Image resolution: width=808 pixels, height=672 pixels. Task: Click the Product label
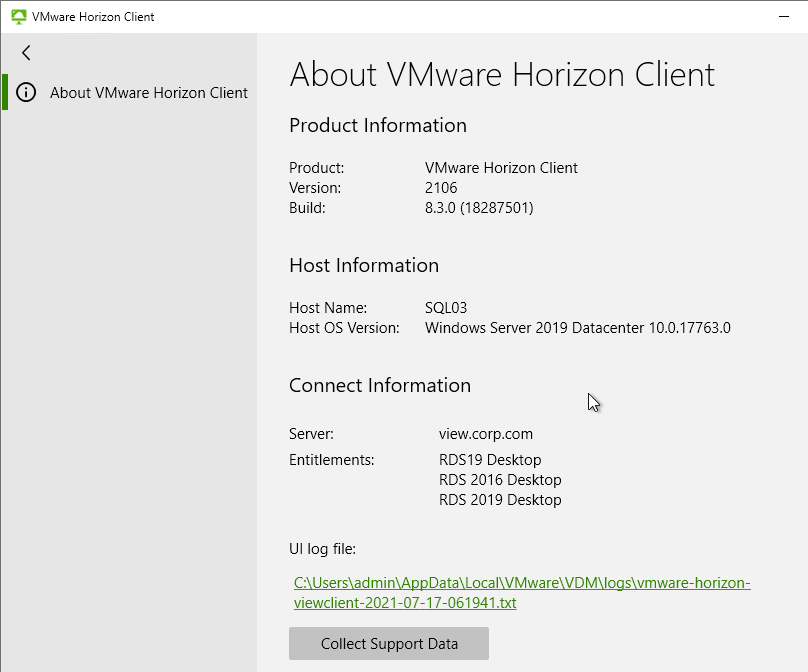(316, 167)
